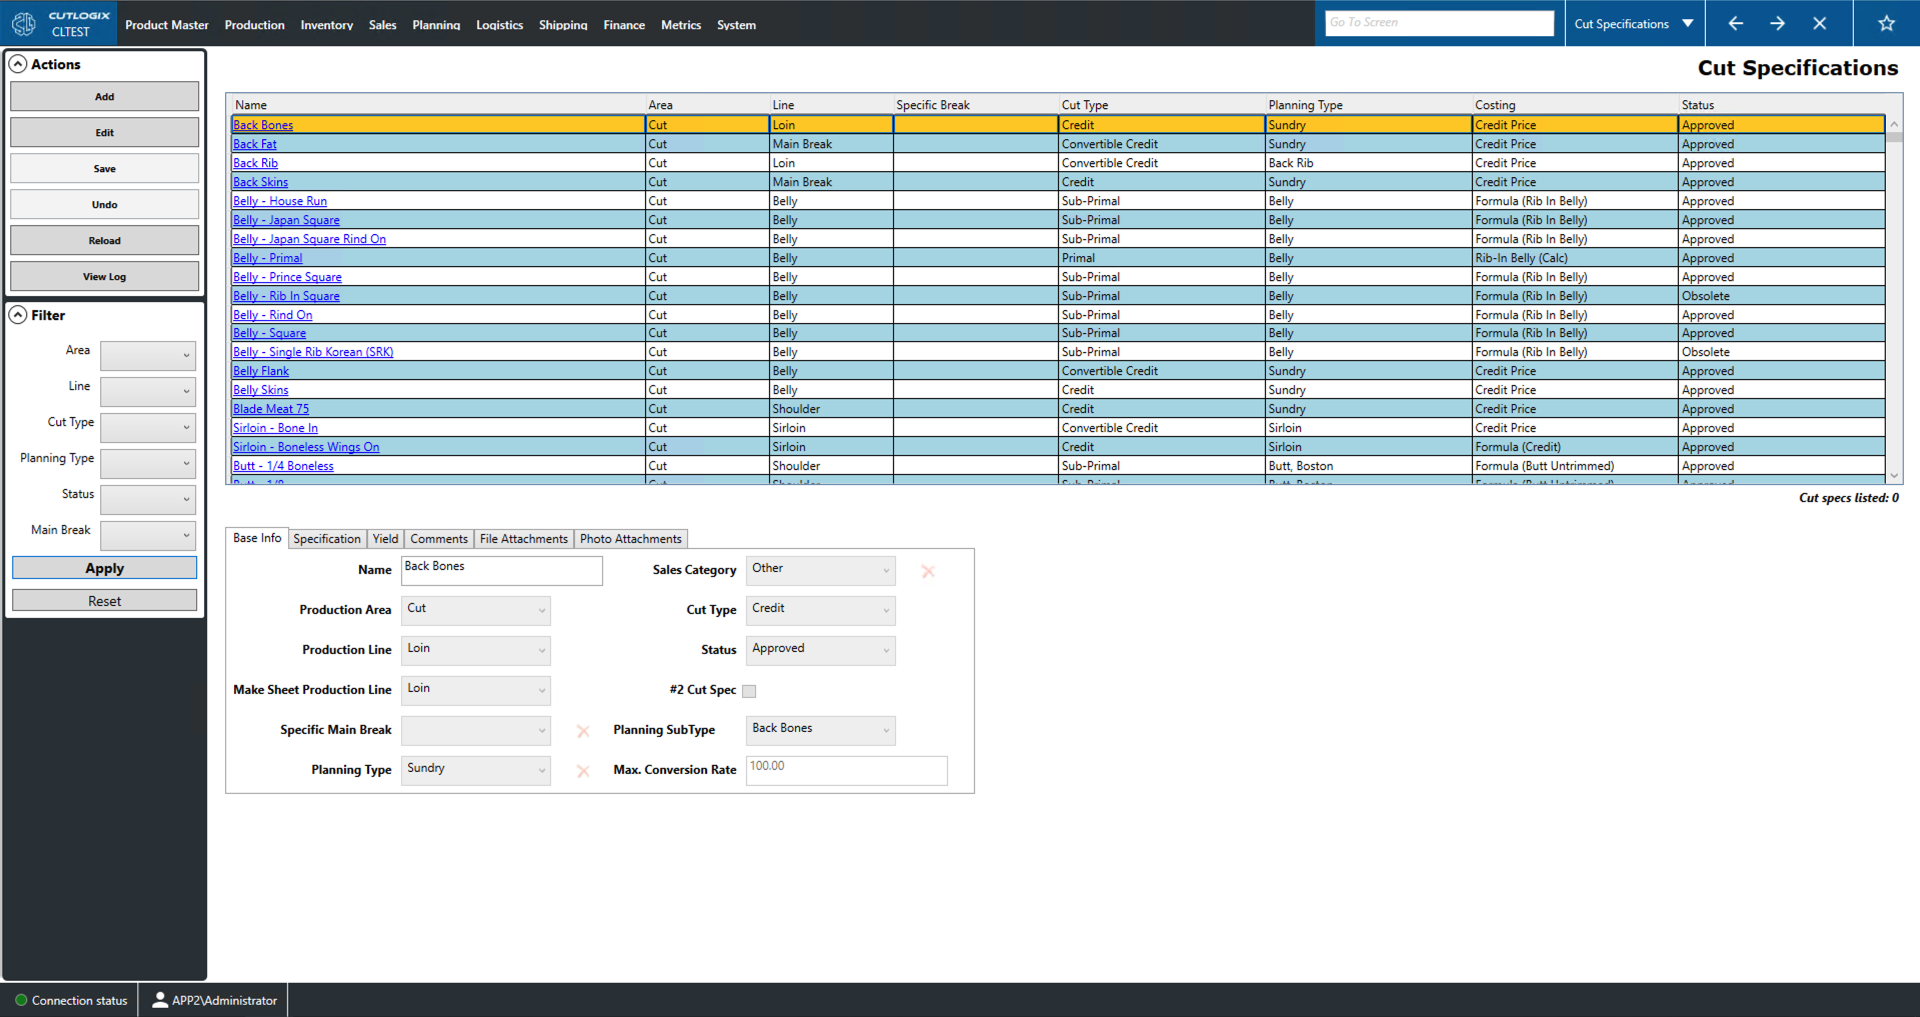1920x1017 pixels.
Task: Click inside the Go To Screen search field
Action: (x=1437, y=22)
